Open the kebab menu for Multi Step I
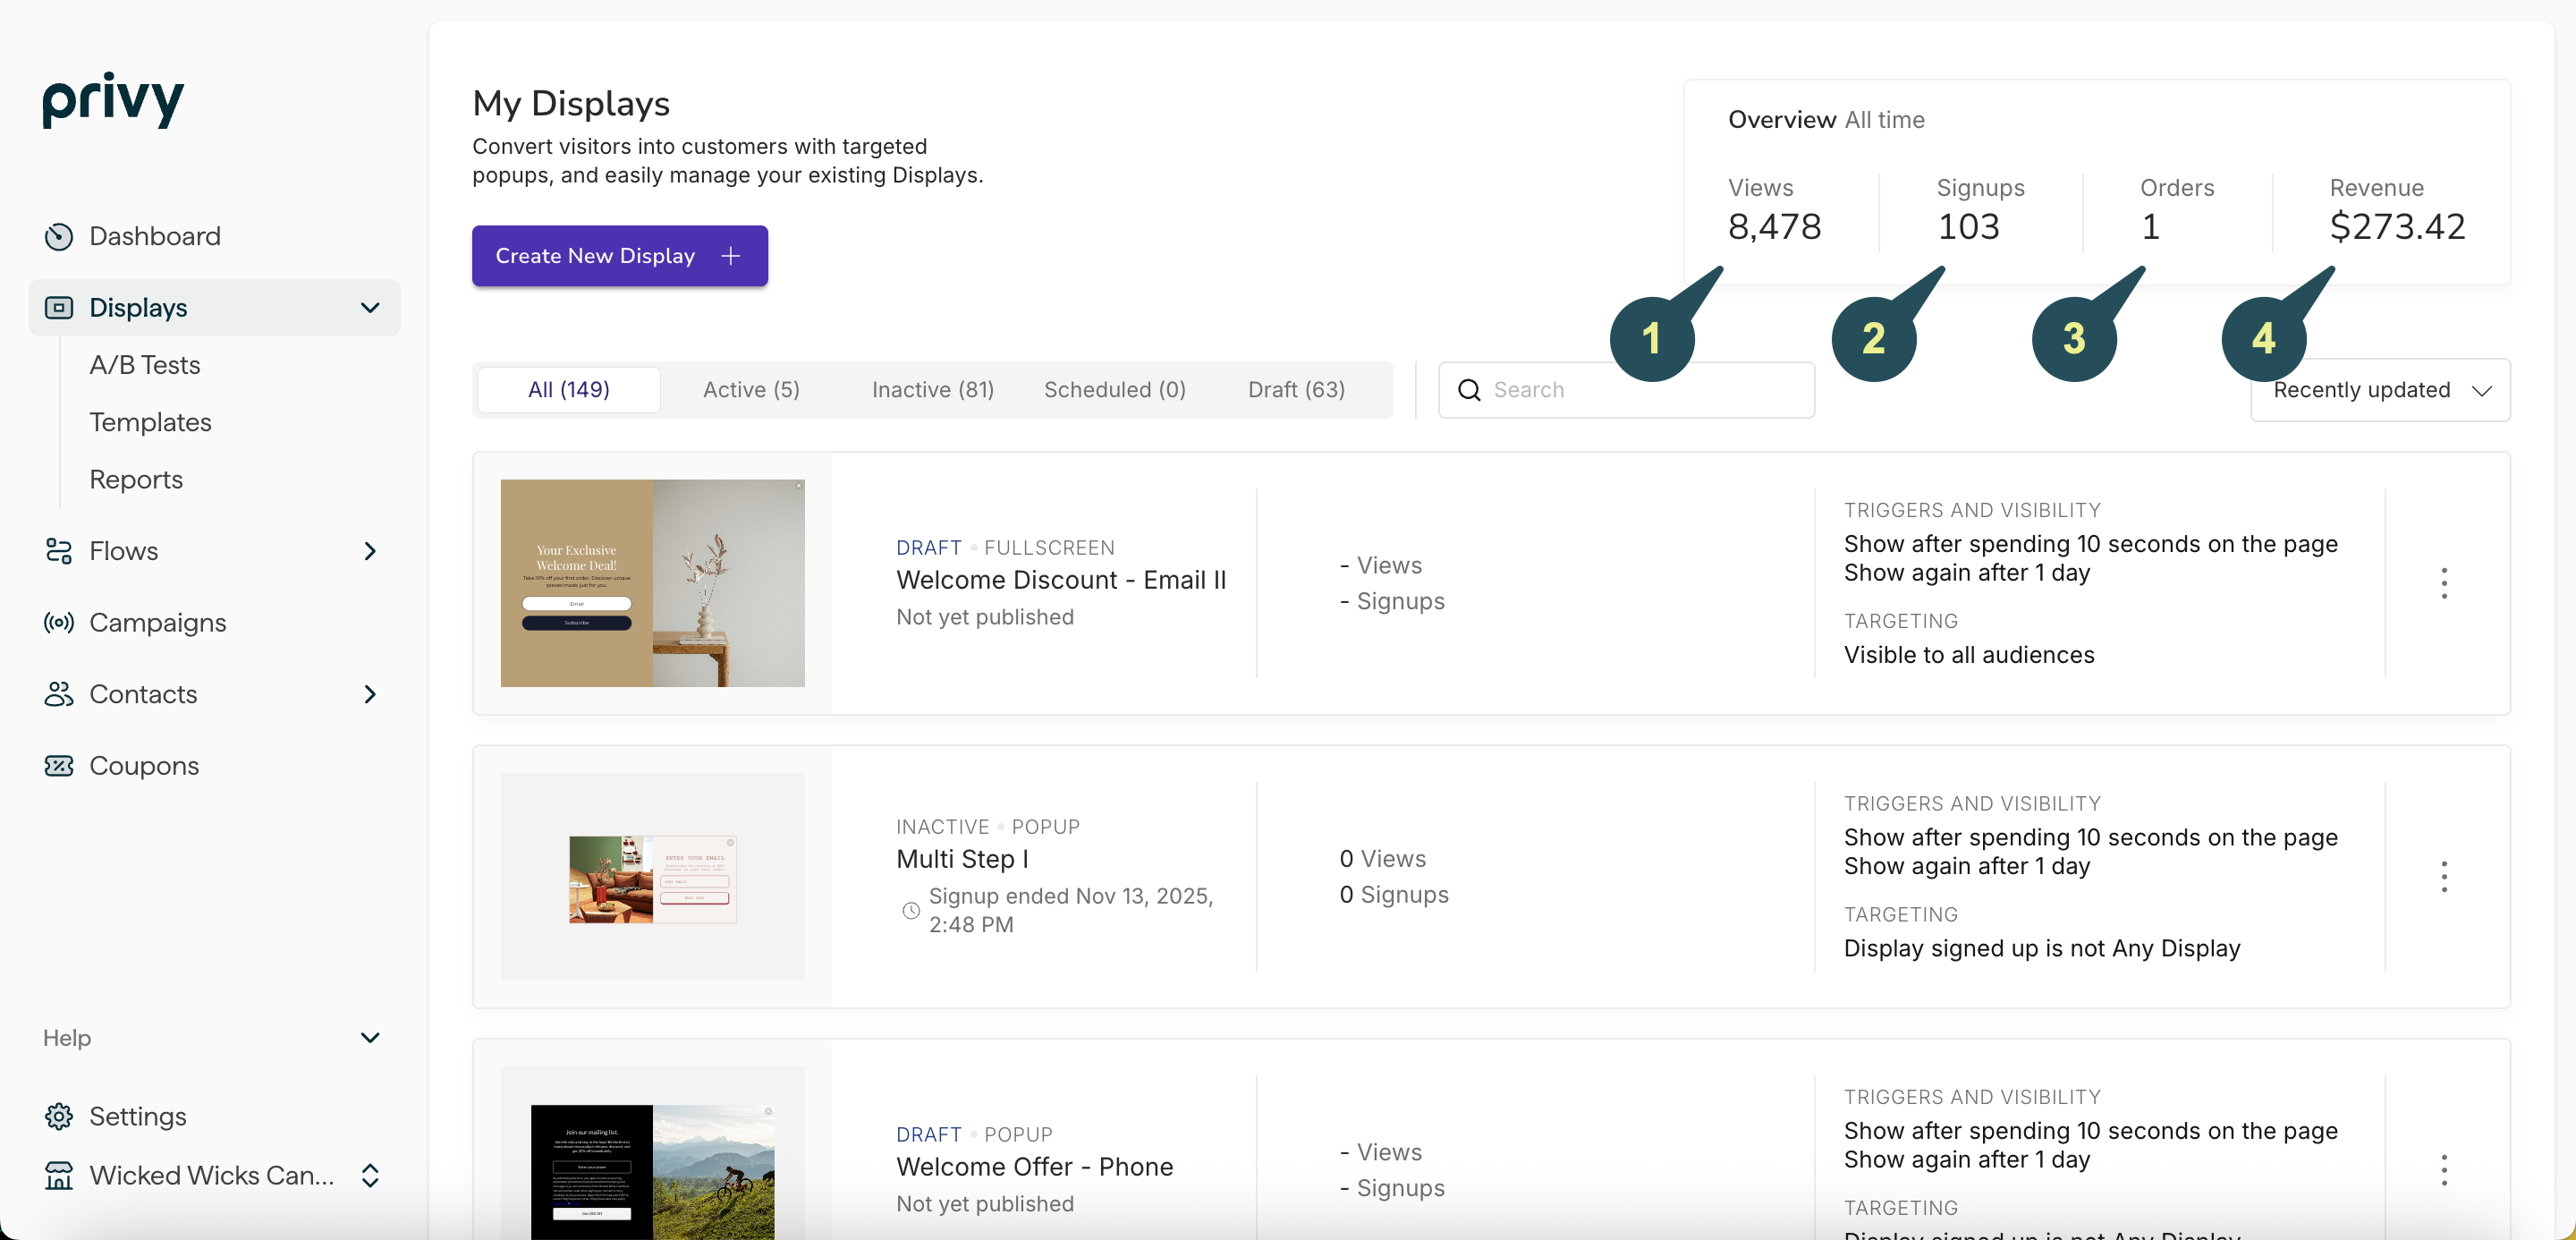The height and width of the screenshot is (1240, 2576). [2444, 875]
